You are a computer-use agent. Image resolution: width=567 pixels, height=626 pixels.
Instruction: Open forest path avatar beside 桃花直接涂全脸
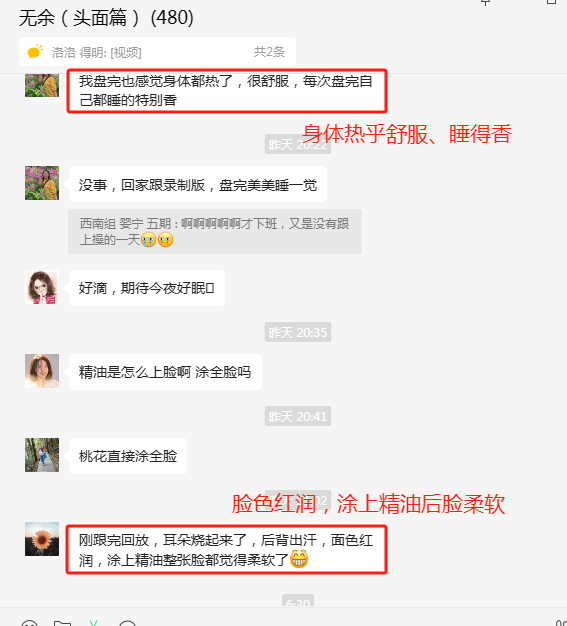point(42,455)
